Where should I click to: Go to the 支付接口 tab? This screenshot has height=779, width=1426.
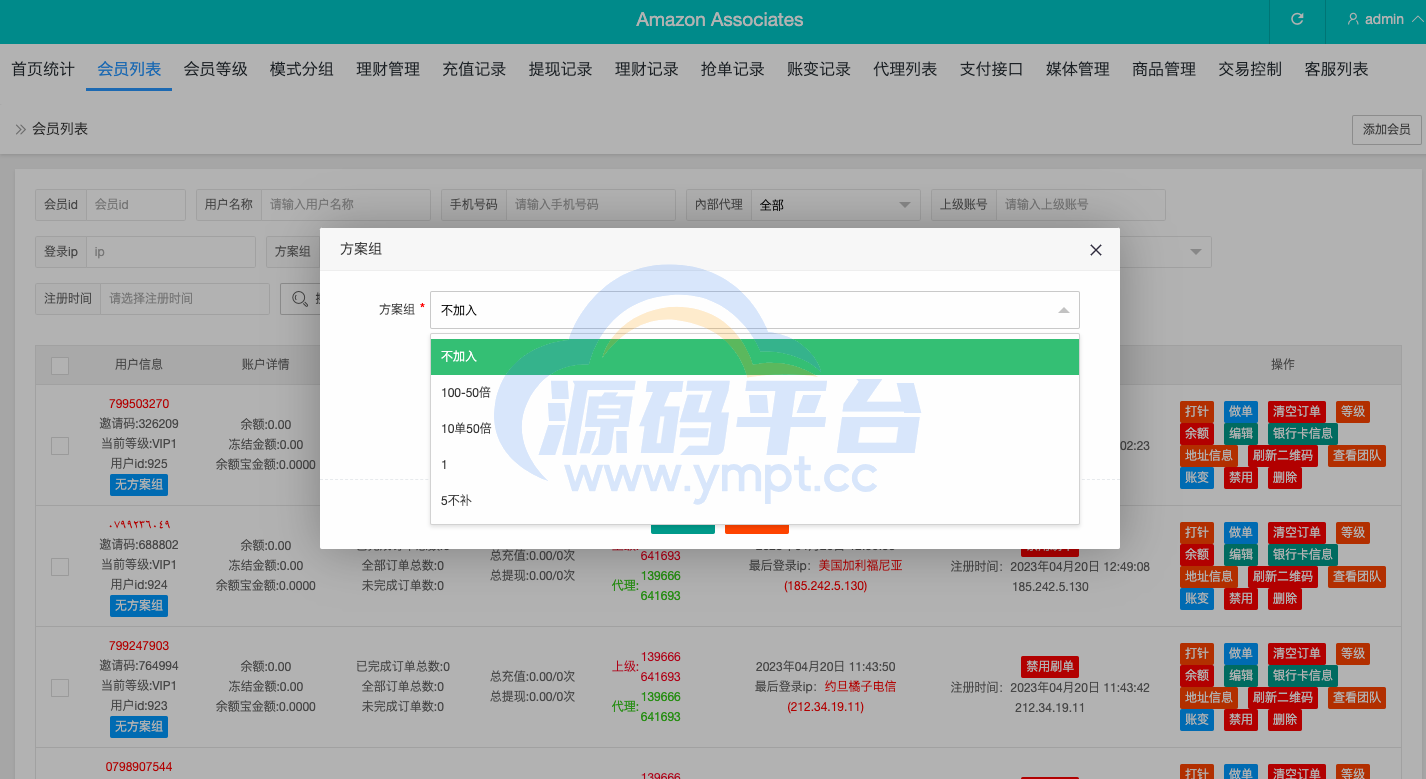click(x=992, y=69)
